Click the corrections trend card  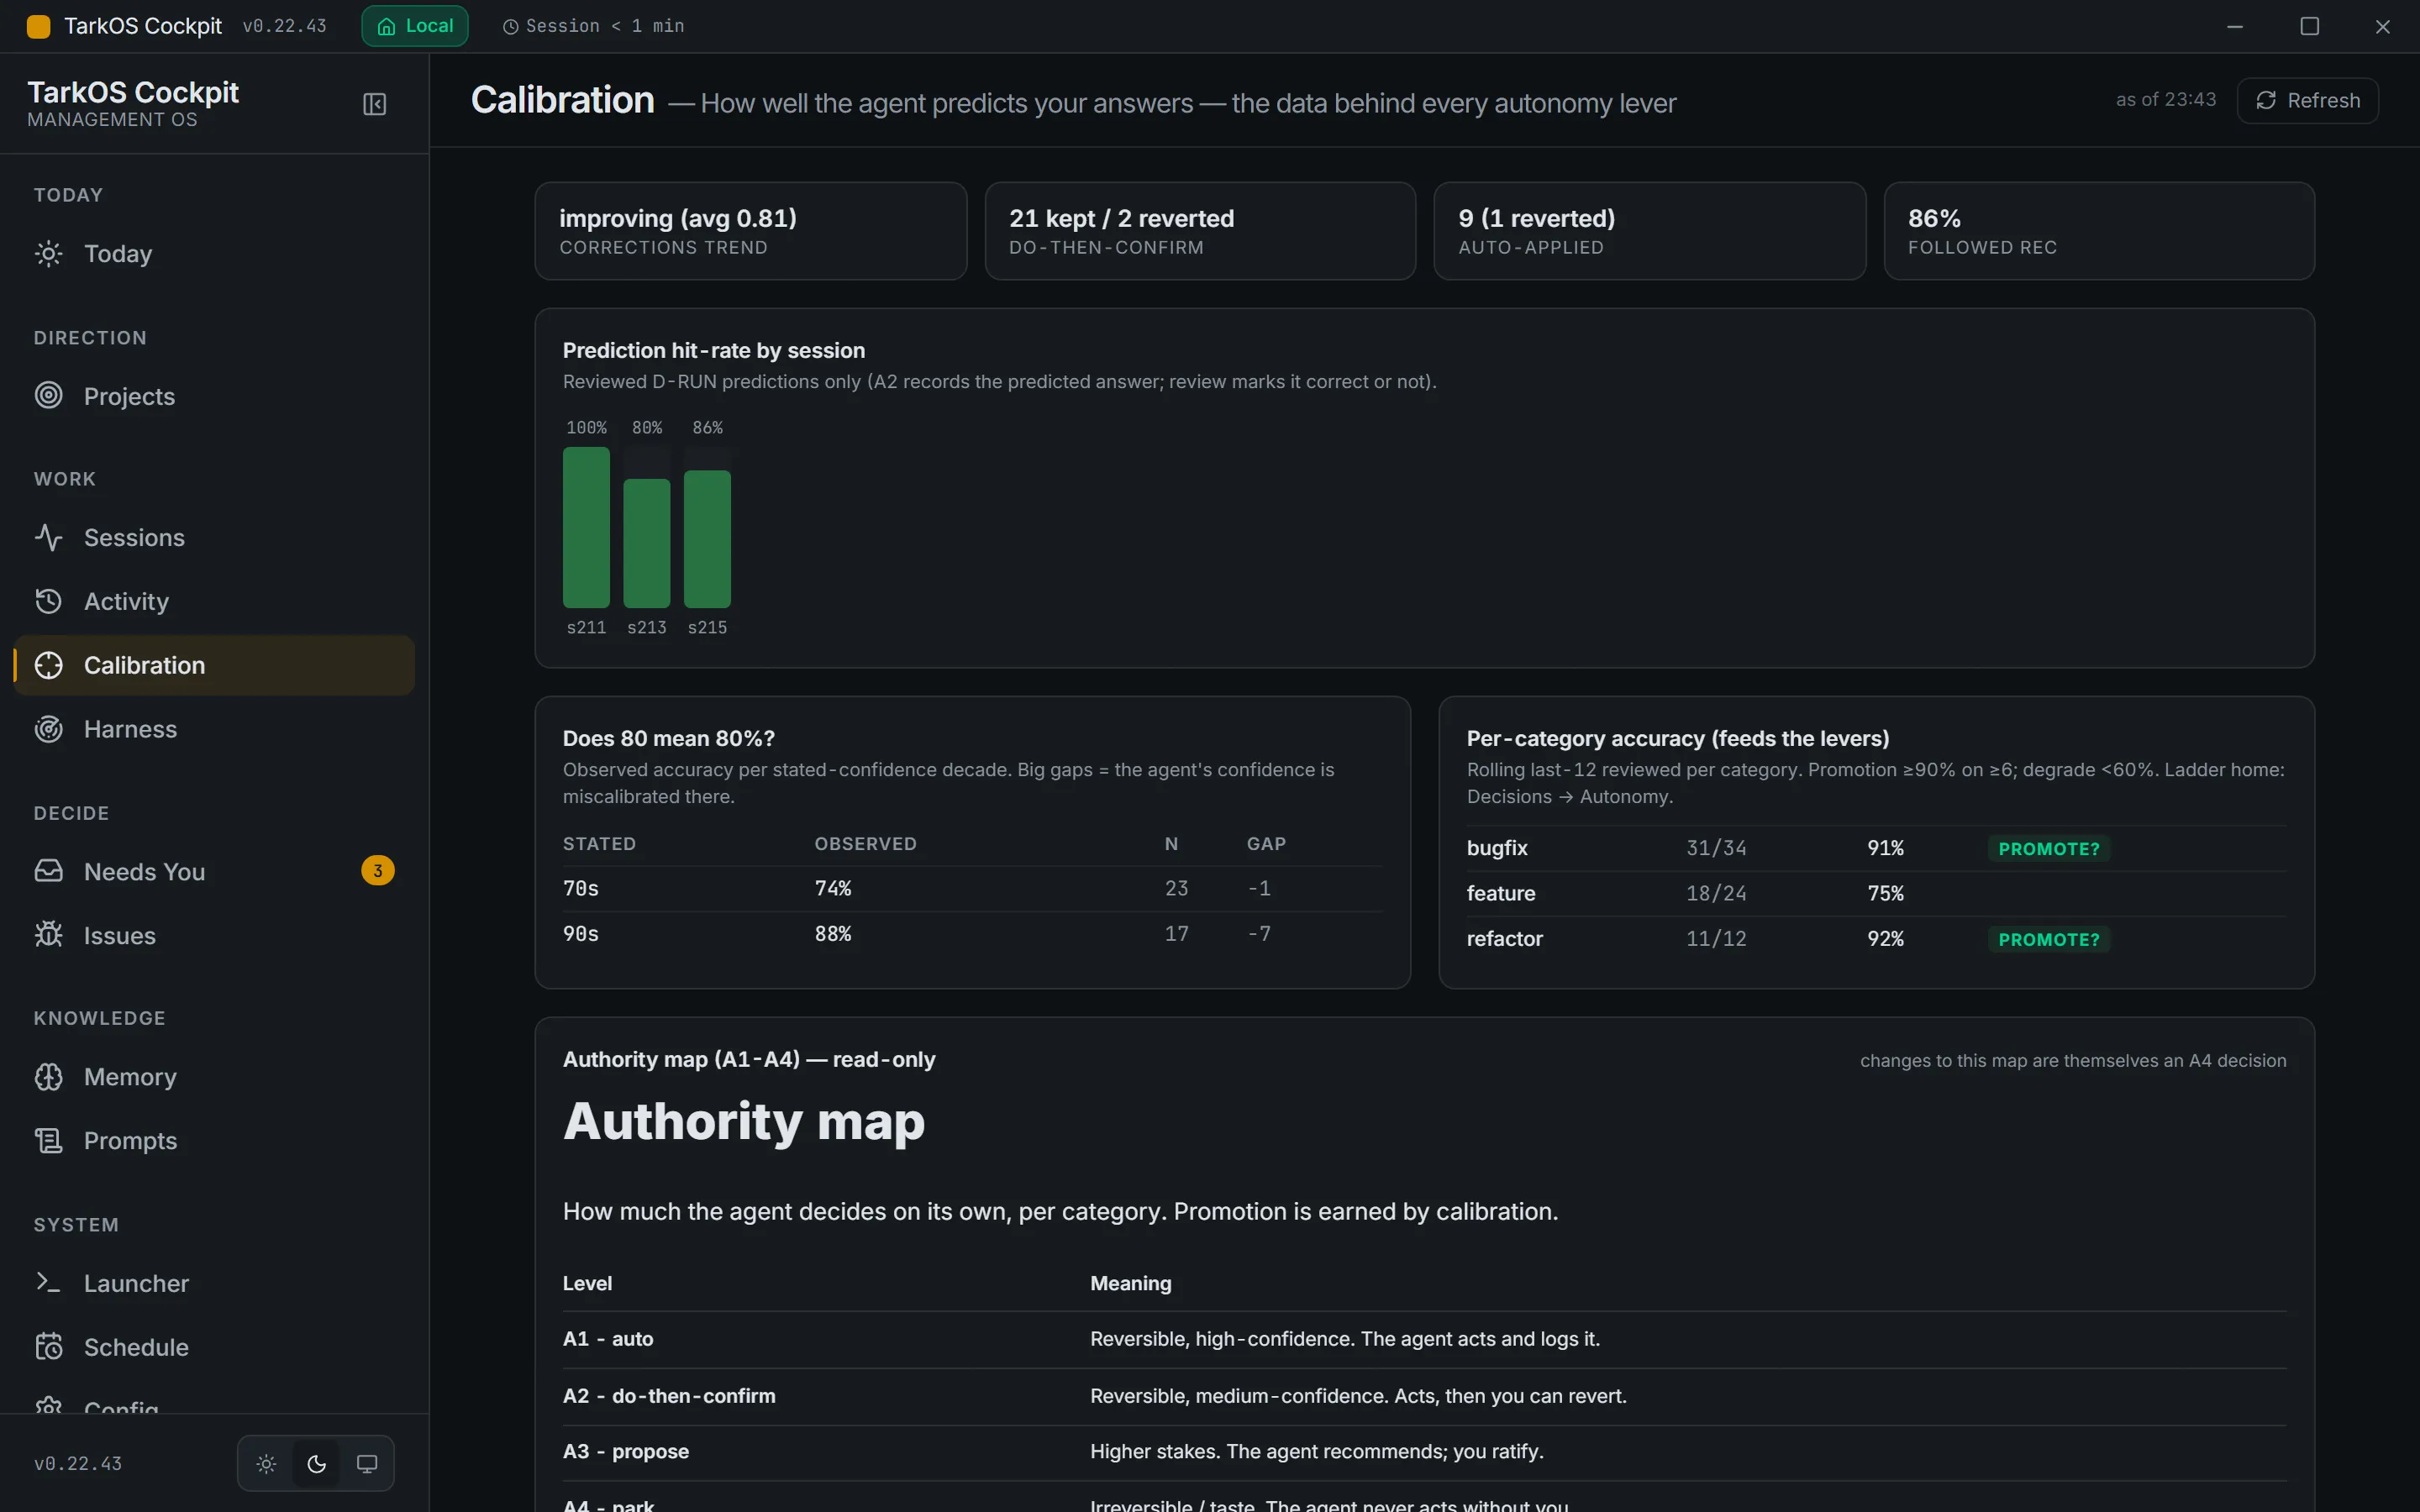(x=750, y=231)
